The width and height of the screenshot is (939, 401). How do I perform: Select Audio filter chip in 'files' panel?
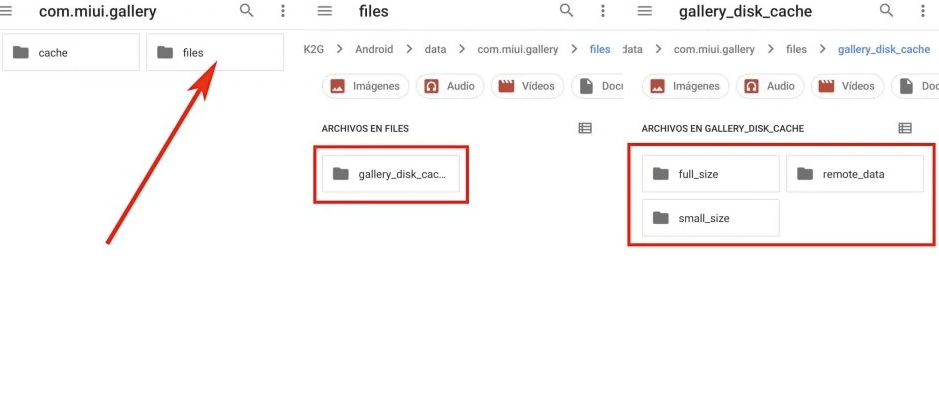[449, 86]
